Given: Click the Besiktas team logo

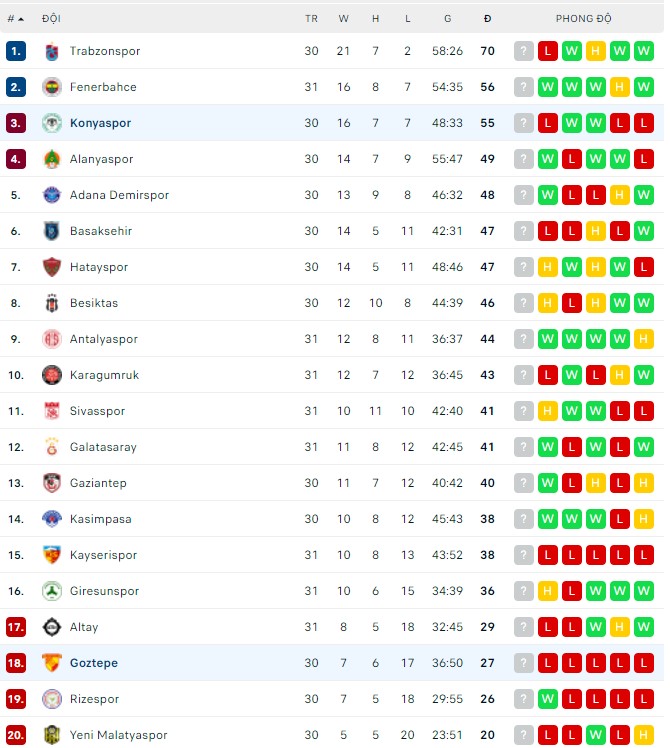Looking at the screenshot, I should click(52, 303).
